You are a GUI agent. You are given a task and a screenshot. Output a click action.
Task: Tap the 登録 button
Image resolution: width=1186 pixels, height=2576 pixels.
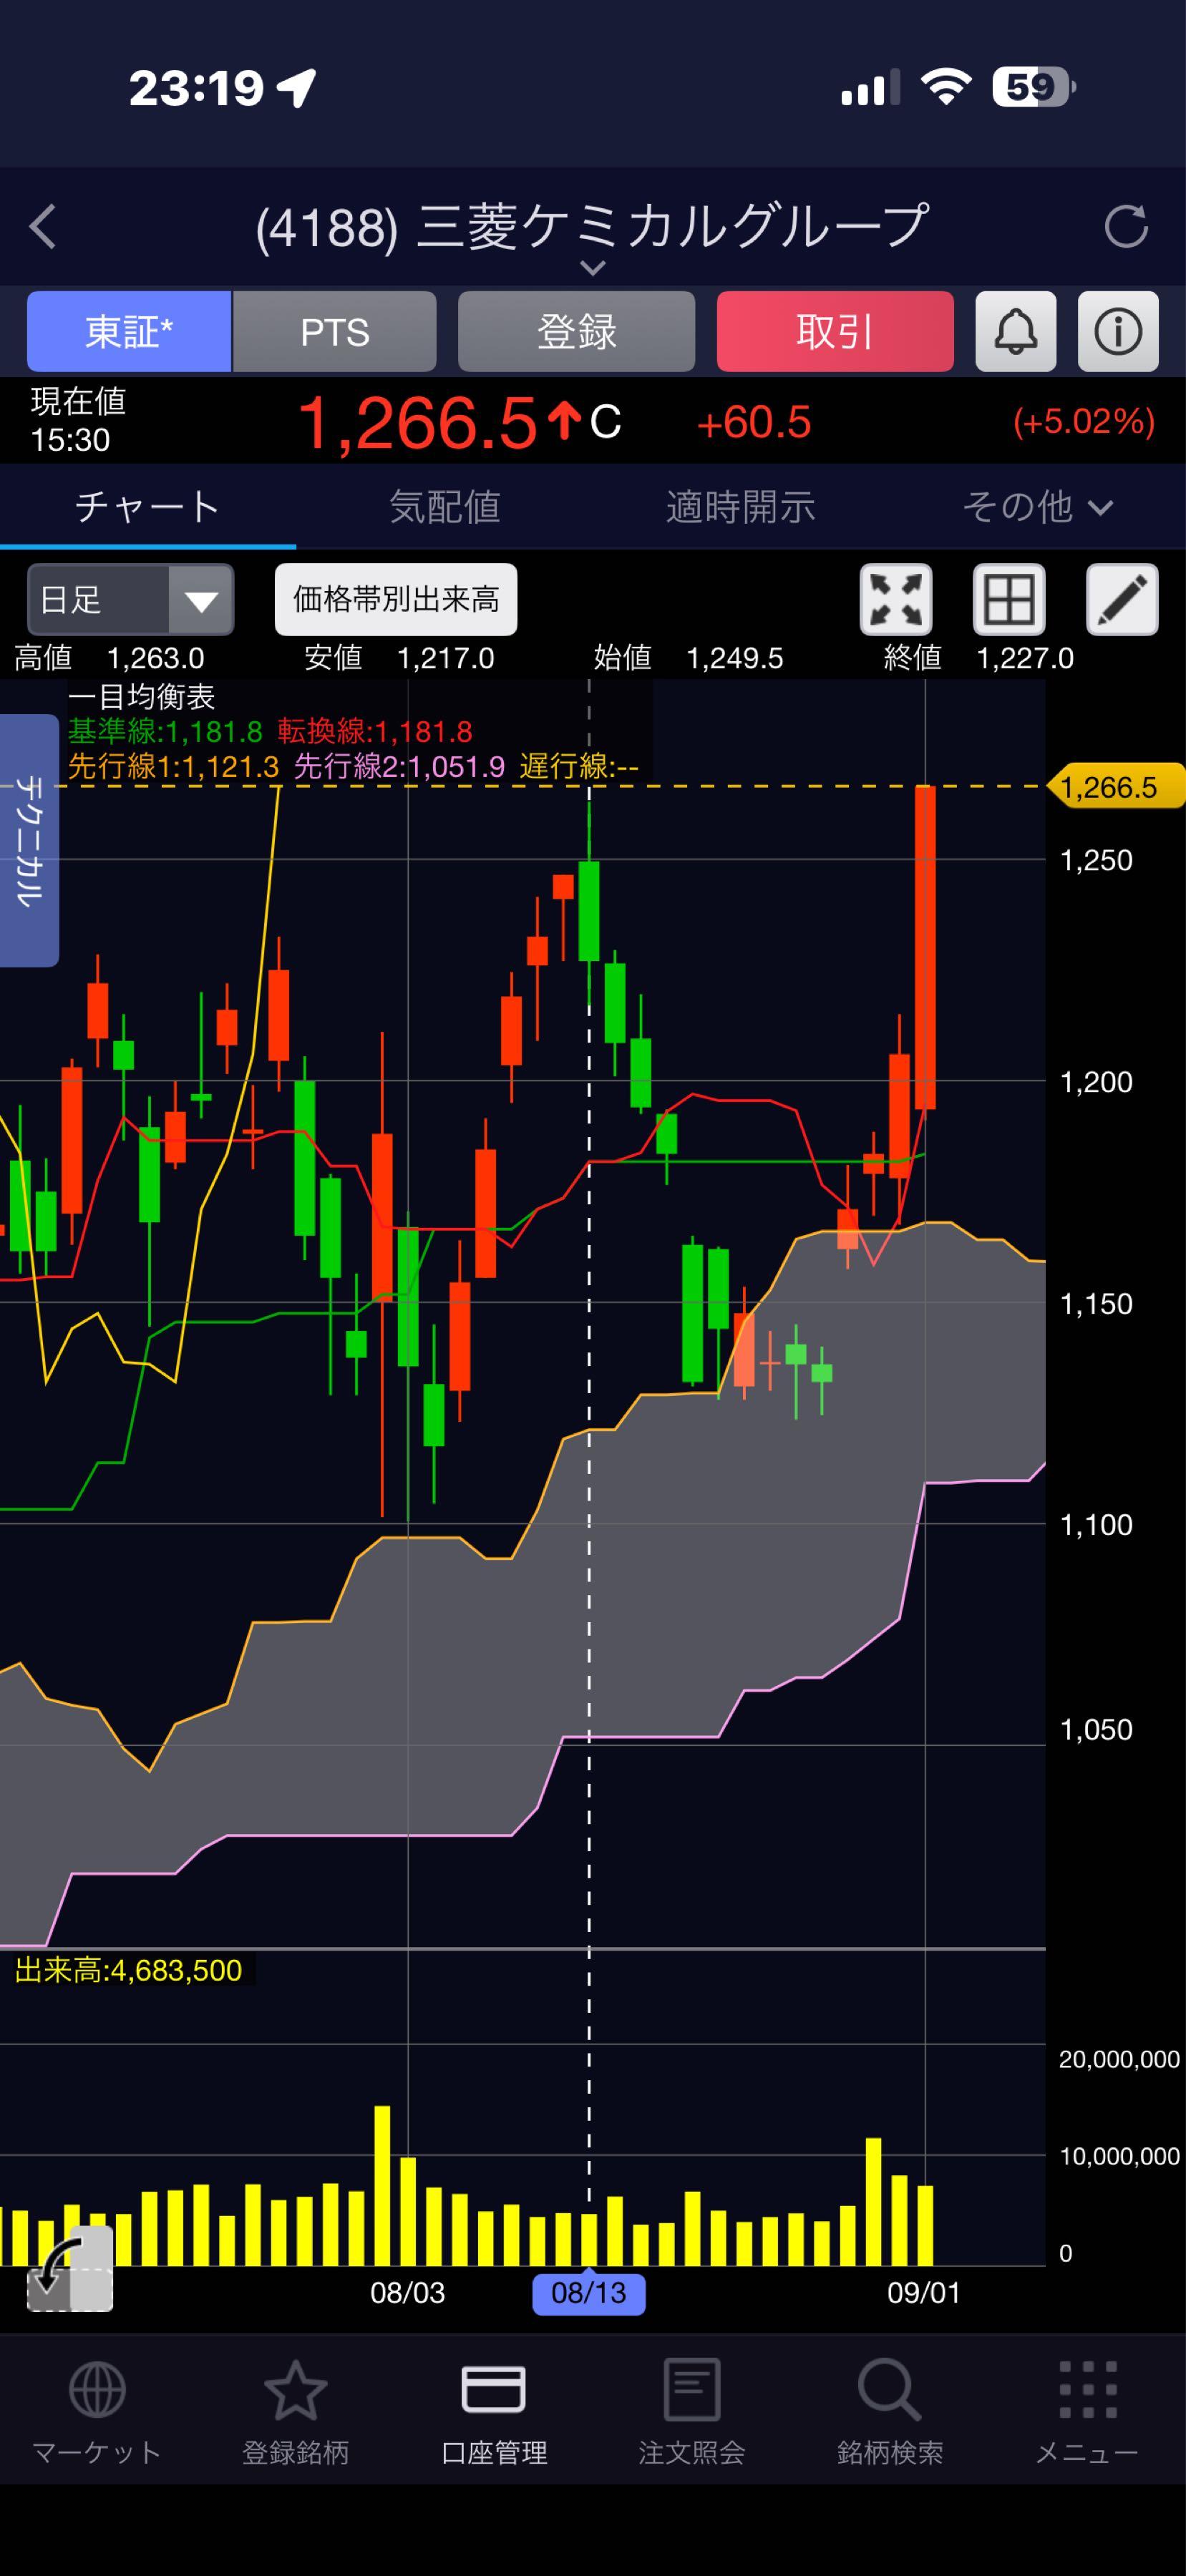coord(576,331)
